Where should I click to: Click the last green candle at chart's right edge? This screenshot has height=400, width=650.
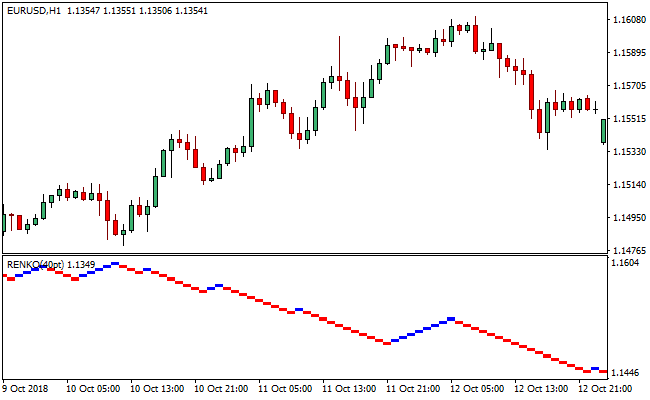click(604, 131)
